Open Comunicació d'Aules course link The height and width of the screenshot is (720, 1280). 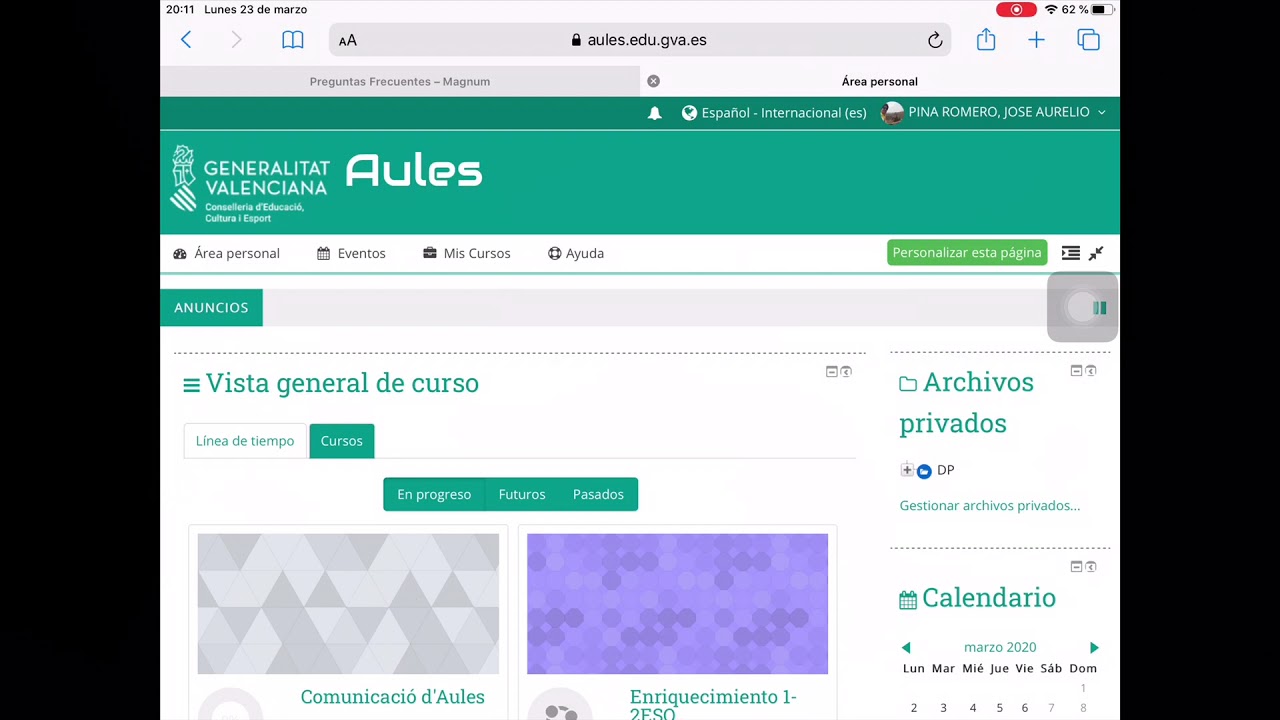(x=392, y=697)
